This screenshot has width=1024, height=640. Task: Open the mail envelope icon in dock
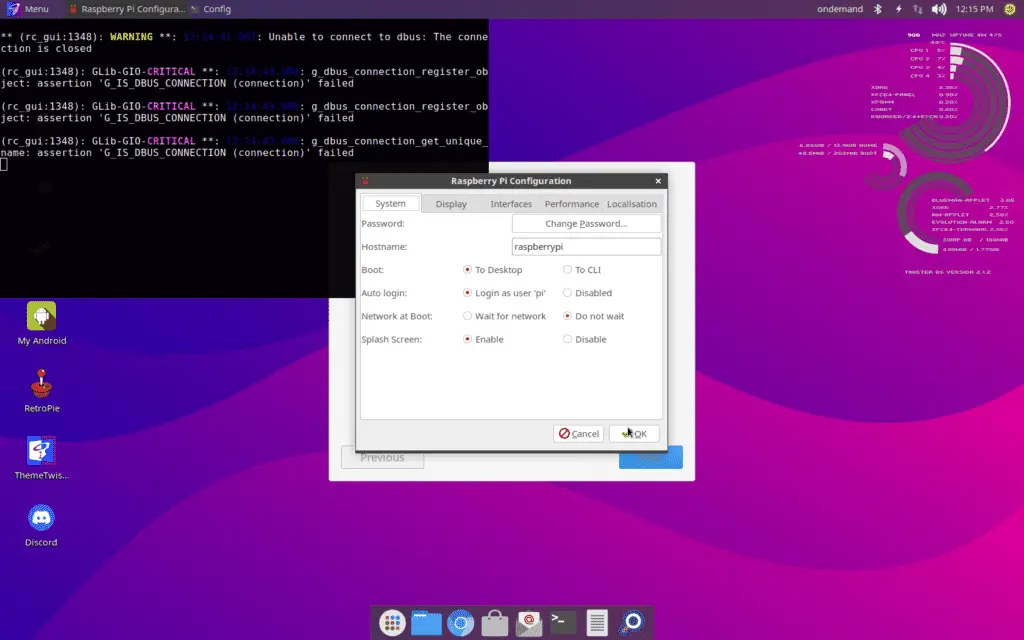[528, 623]
